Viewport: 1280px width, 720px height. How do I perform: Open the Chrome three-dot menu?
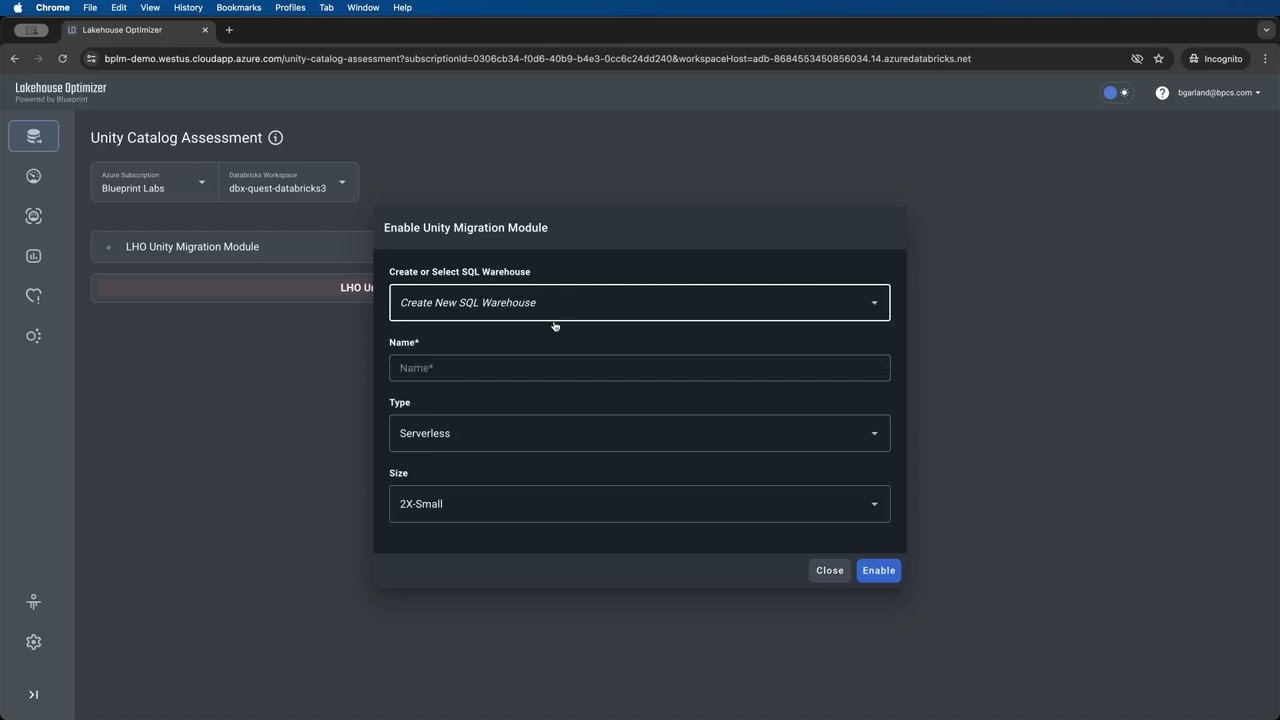tap(1266, 59)
